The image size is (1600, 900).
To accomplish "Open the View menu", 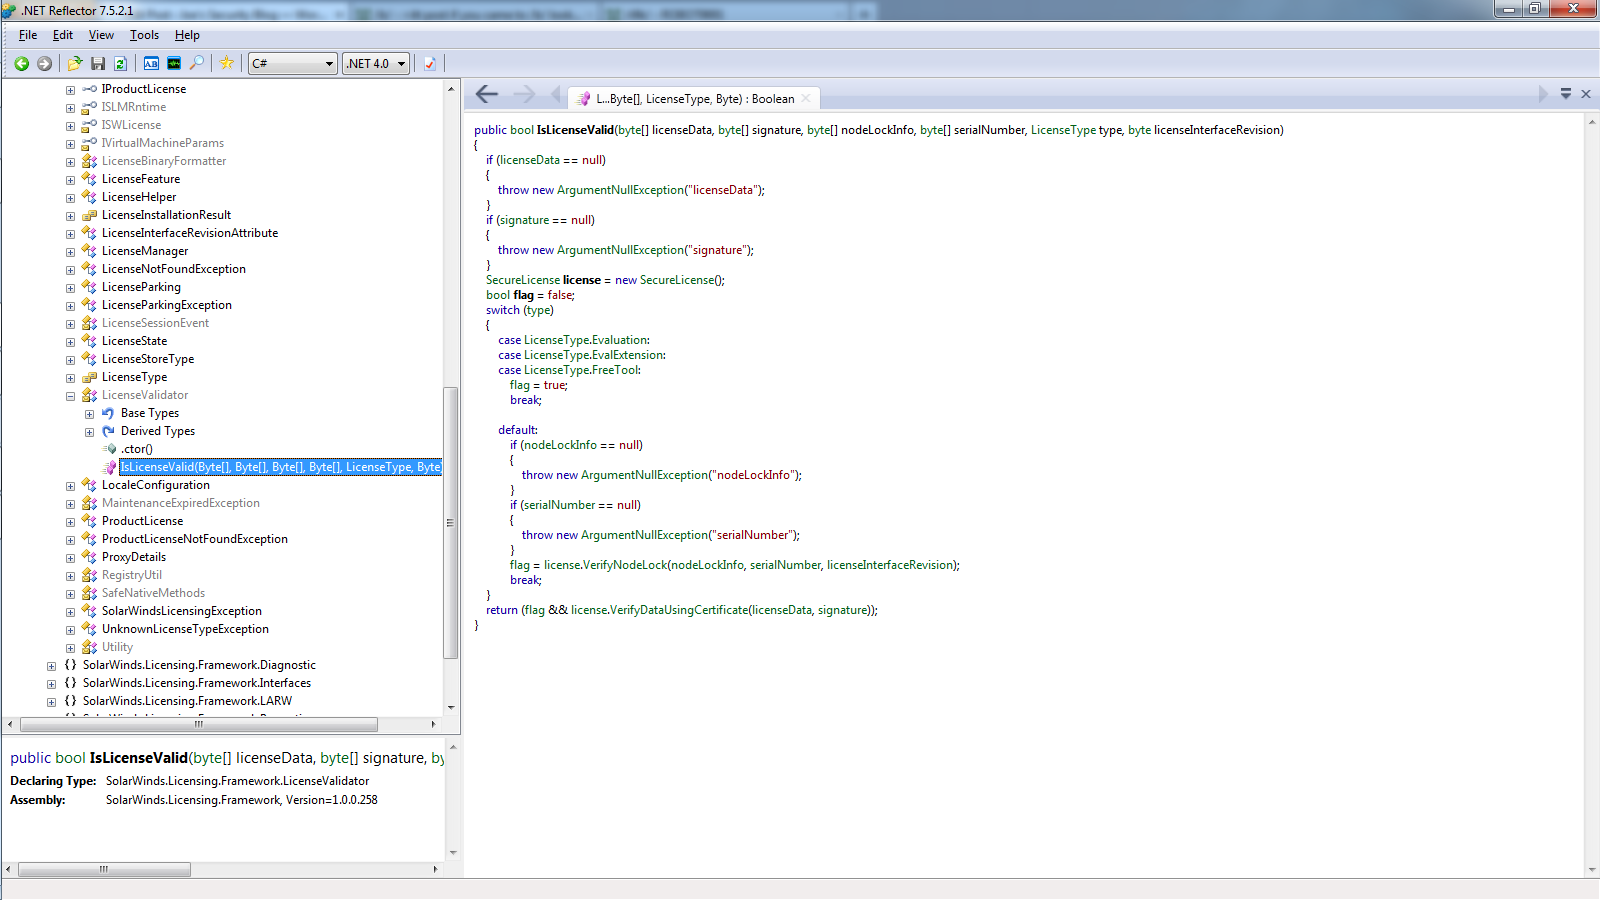I will [101, 35].
